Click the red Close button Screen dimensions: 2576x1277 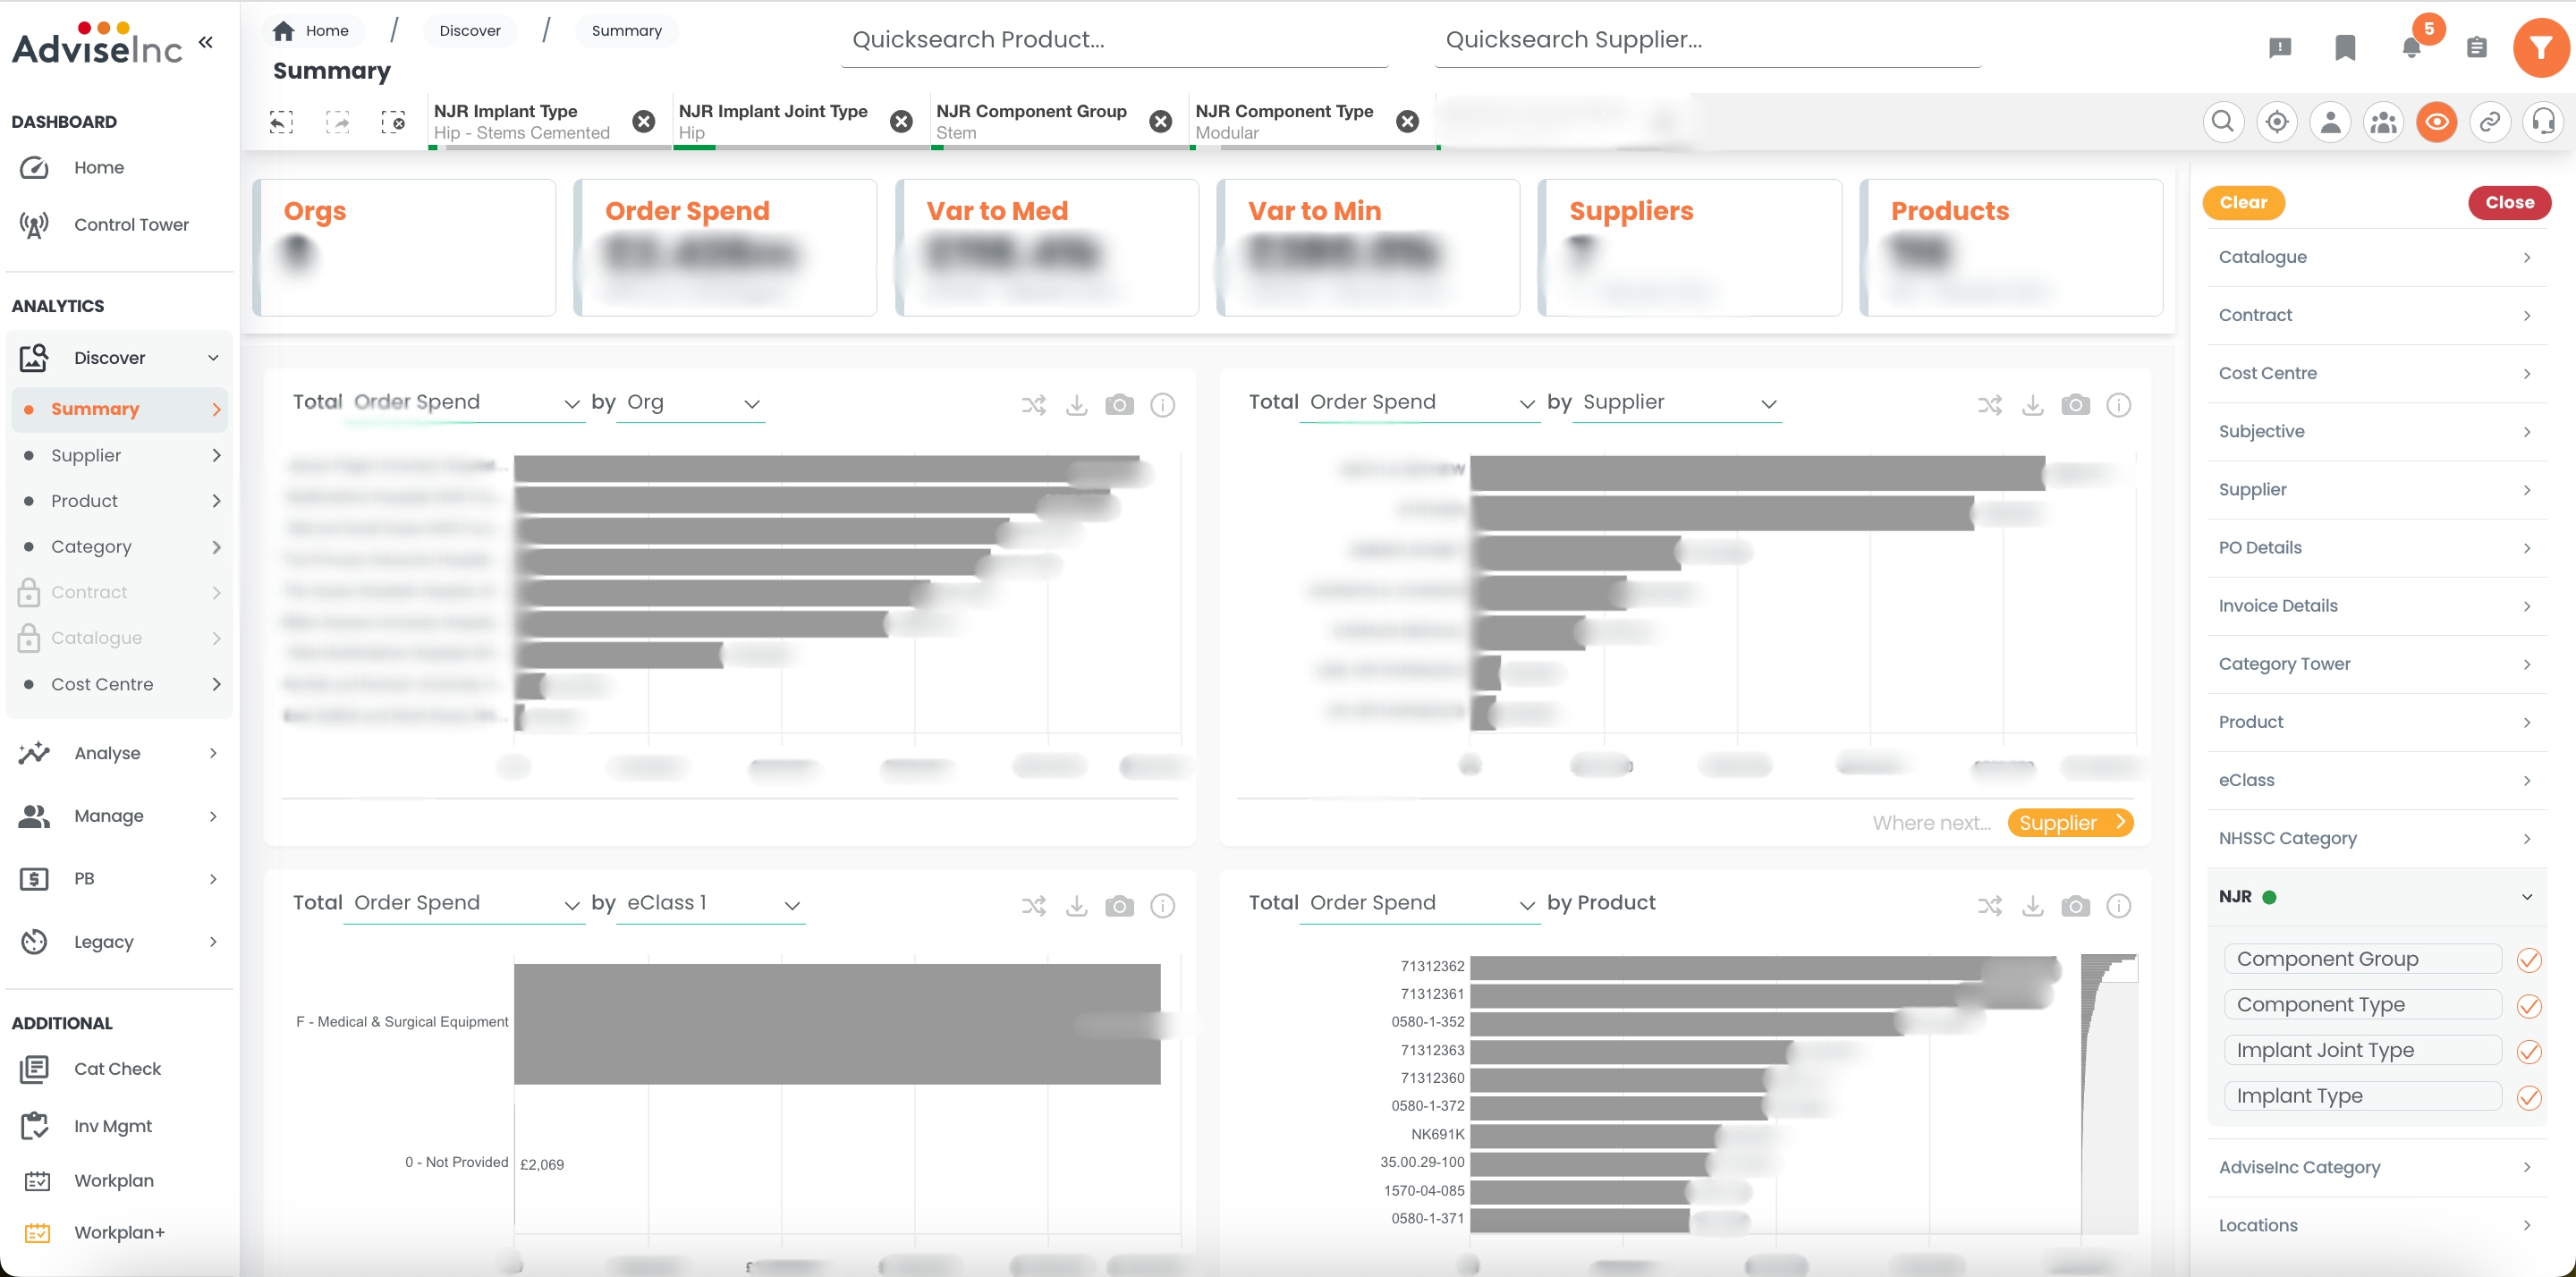2509,202
